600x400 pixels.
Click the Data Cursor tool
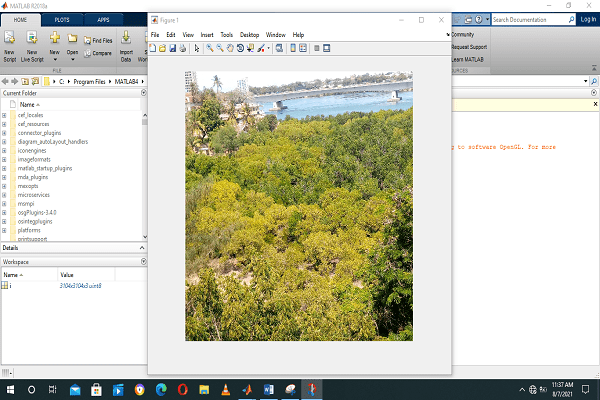[249, 48]
